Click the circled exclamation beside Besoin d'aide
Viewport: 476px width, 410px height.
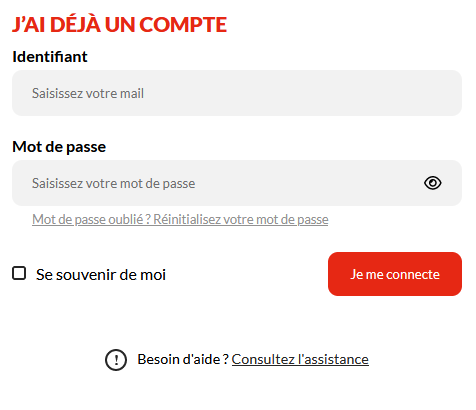pyautogui.click(x=116, y=360)
